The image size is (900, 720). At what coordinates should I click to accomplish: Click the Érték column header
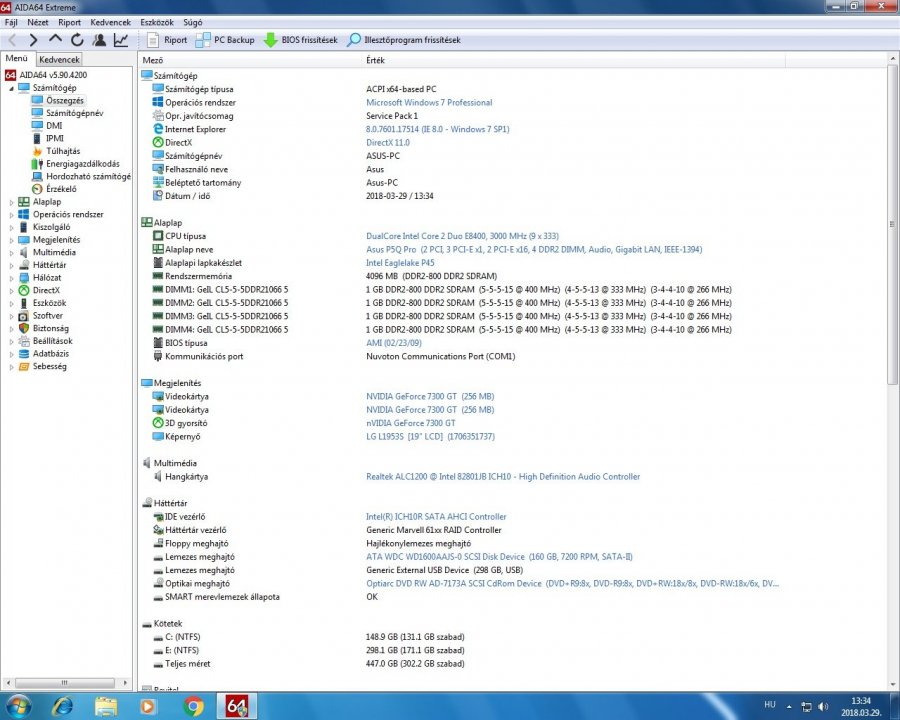tap(574, 60)
